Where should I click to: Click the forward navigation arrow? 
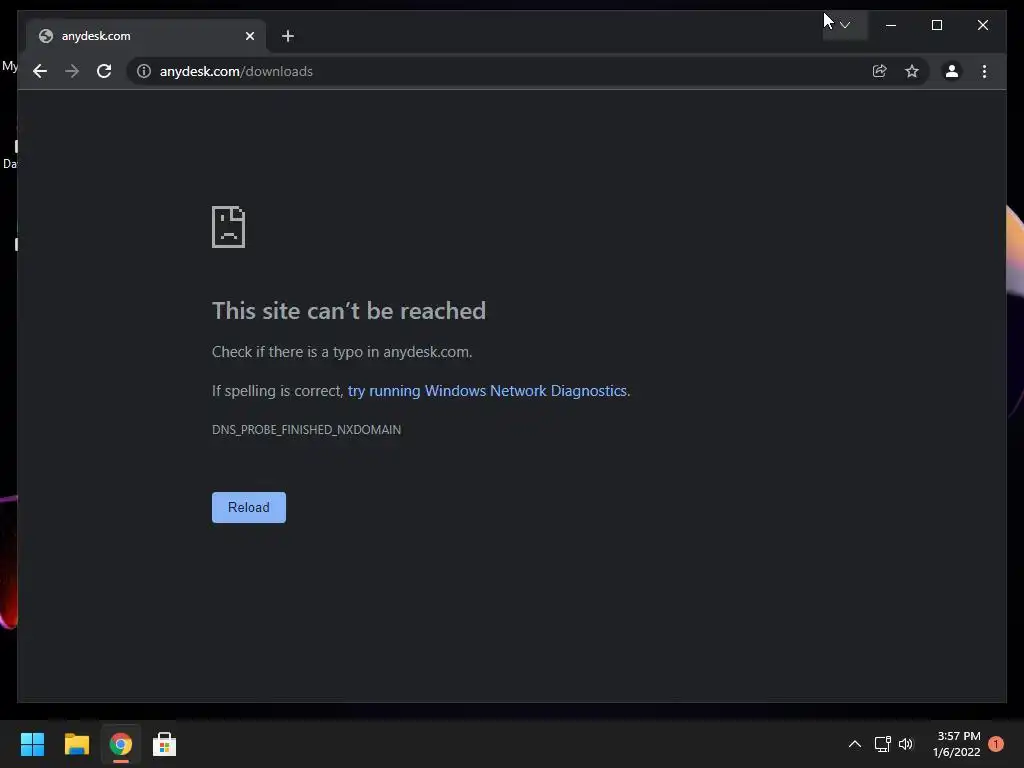coord(72,71)
